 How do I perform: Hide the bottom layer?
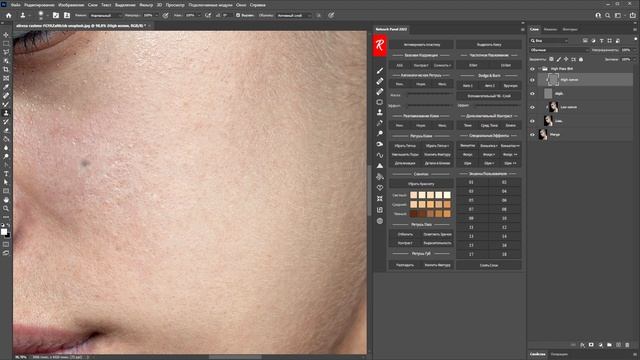532,134
